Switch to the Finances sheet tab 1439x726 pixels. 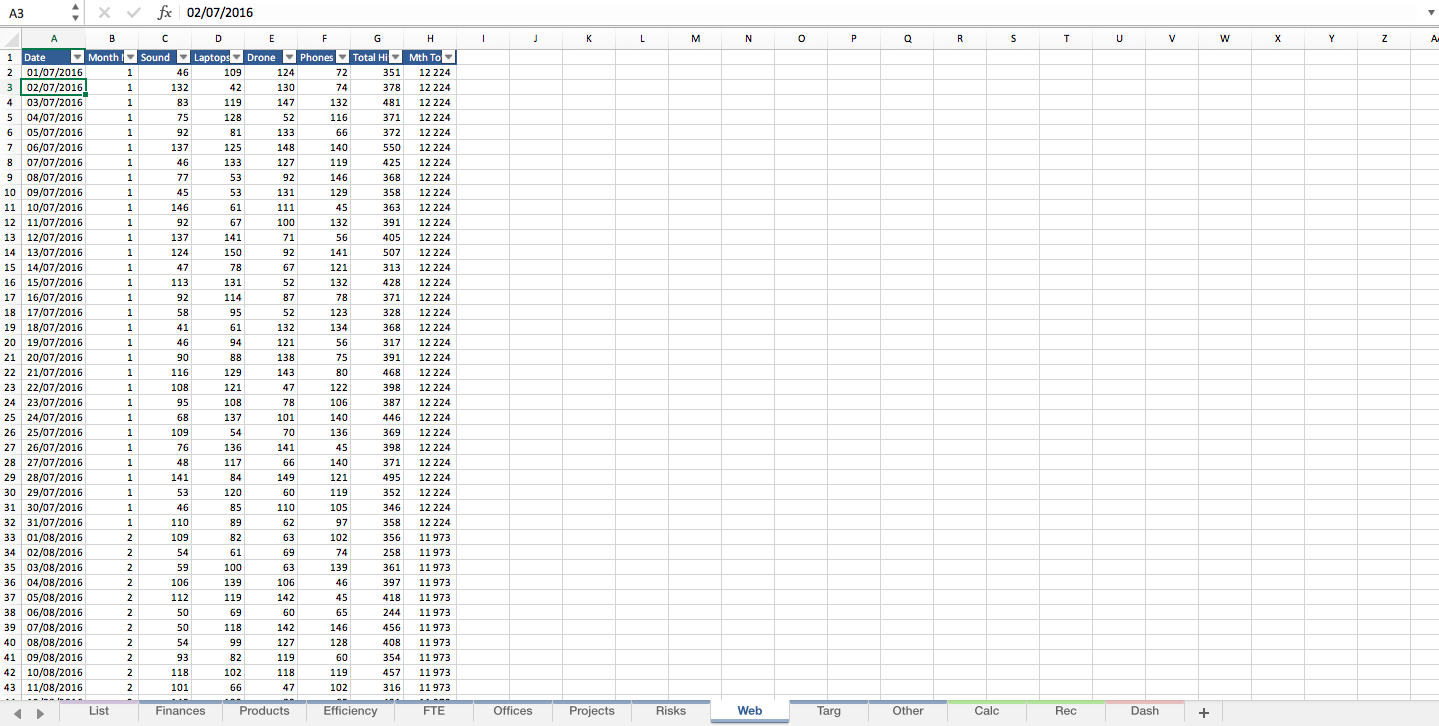[x=180, y=711]
